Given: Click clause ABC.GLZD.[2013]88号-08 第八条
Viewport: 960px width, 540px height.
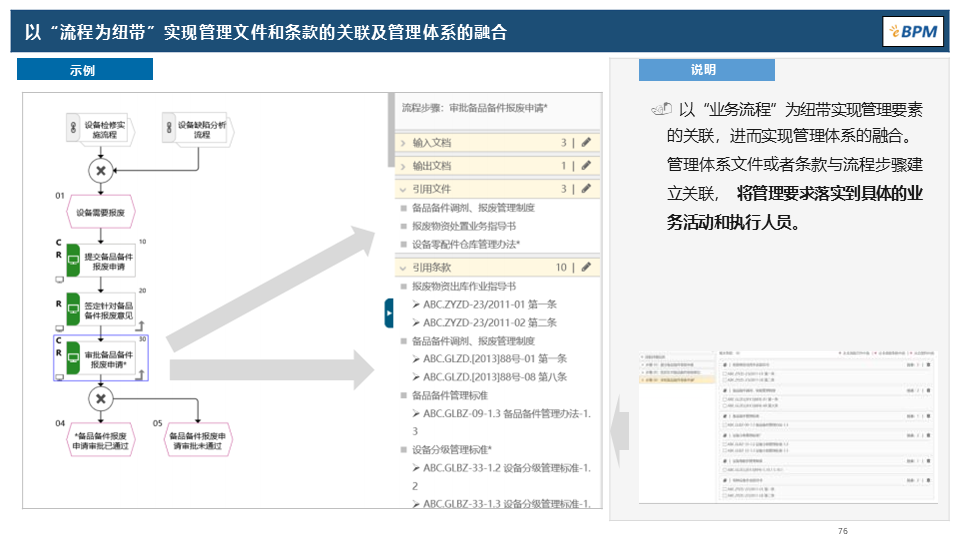Looking at the screenshot, I should 495,377.
